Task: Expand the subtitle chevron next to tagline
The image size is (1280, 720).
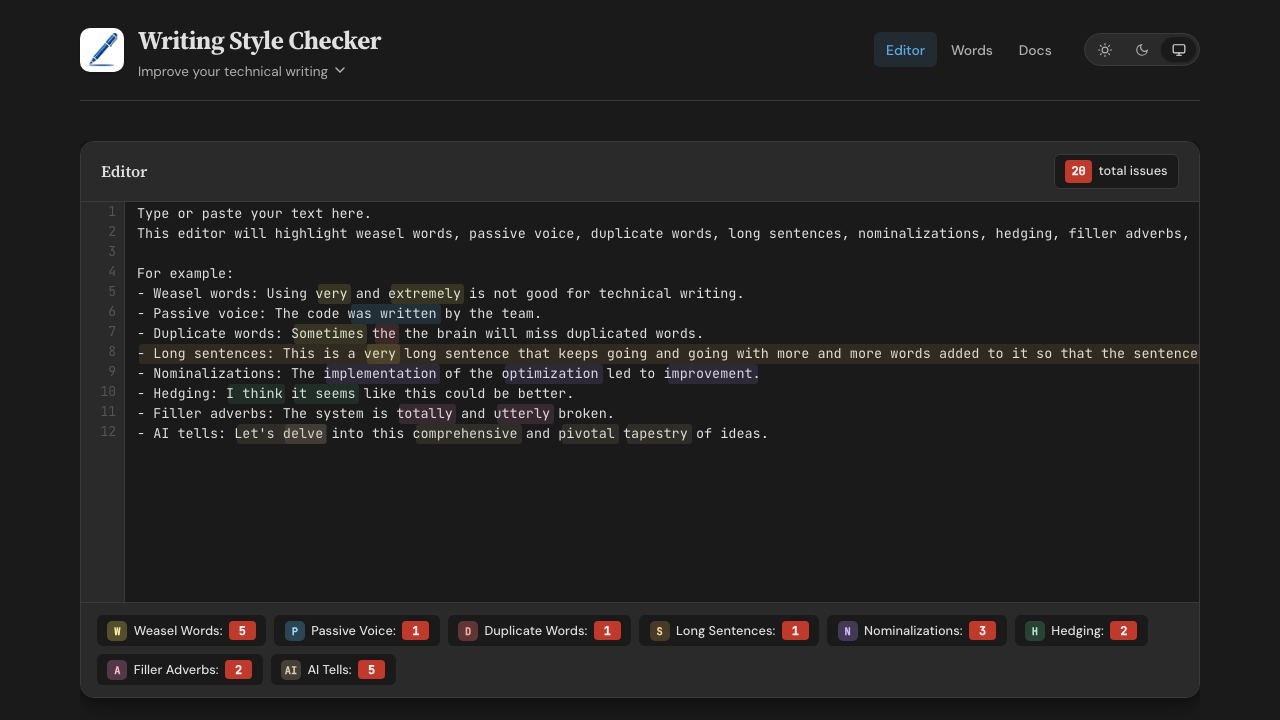Action: point(340,71)
